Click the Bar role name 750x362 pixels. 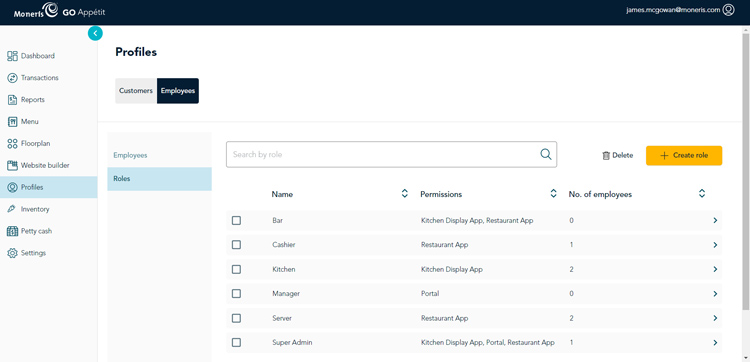click(x=277, y=220)
